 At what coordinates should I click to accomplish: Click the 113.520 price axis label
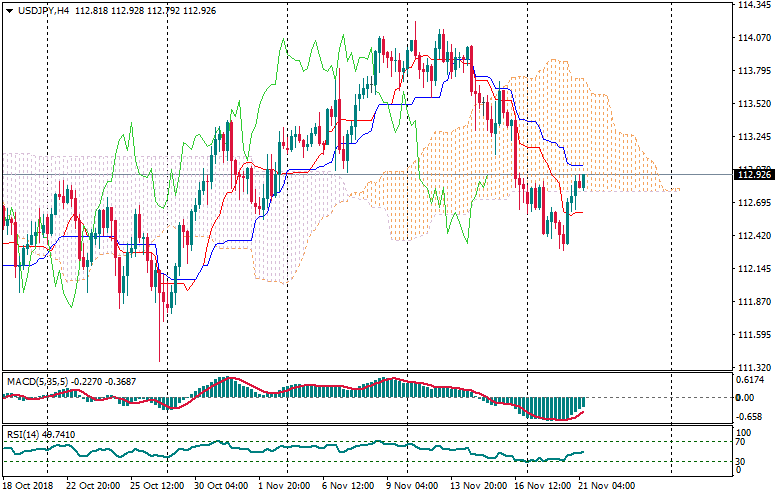pos(752,104)
